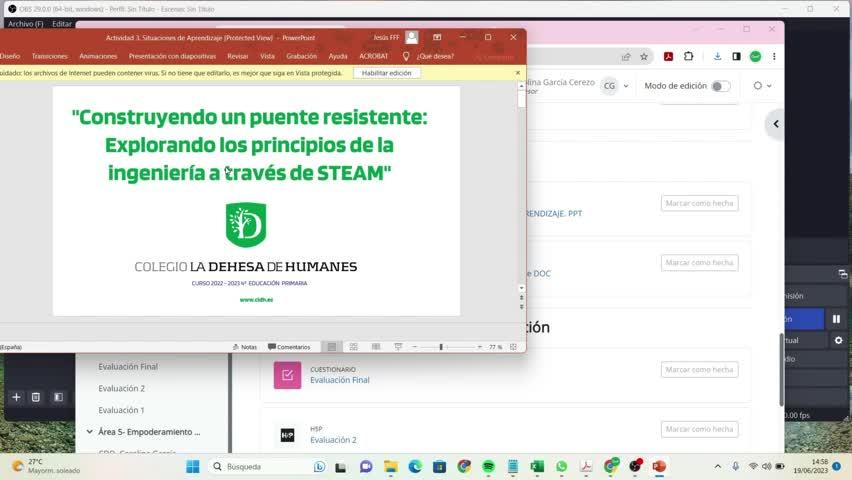
Task: Open ribbon display options in PowerPoint title bar
Action: (437, 38)
